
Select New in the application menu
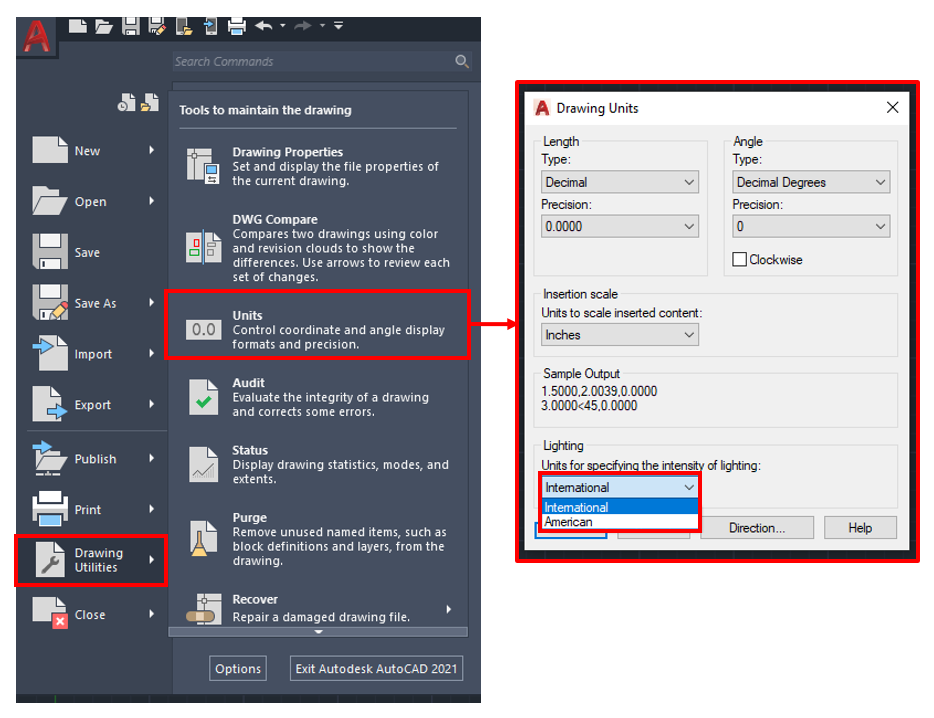[x=94, y=151]
